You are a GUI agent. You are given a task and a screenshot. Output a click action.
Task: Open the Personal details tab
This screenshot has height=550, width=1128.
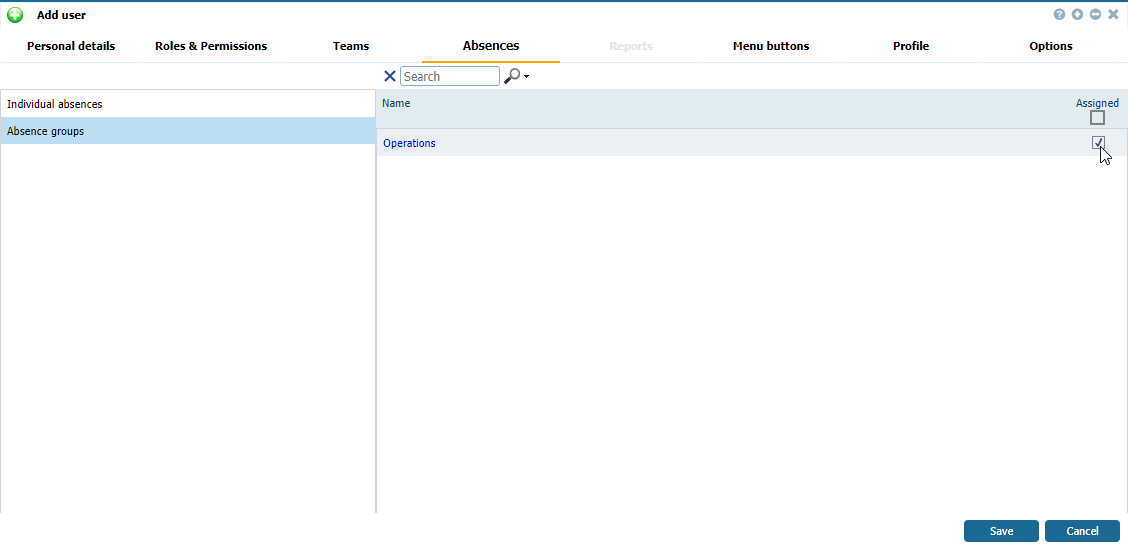71,46
